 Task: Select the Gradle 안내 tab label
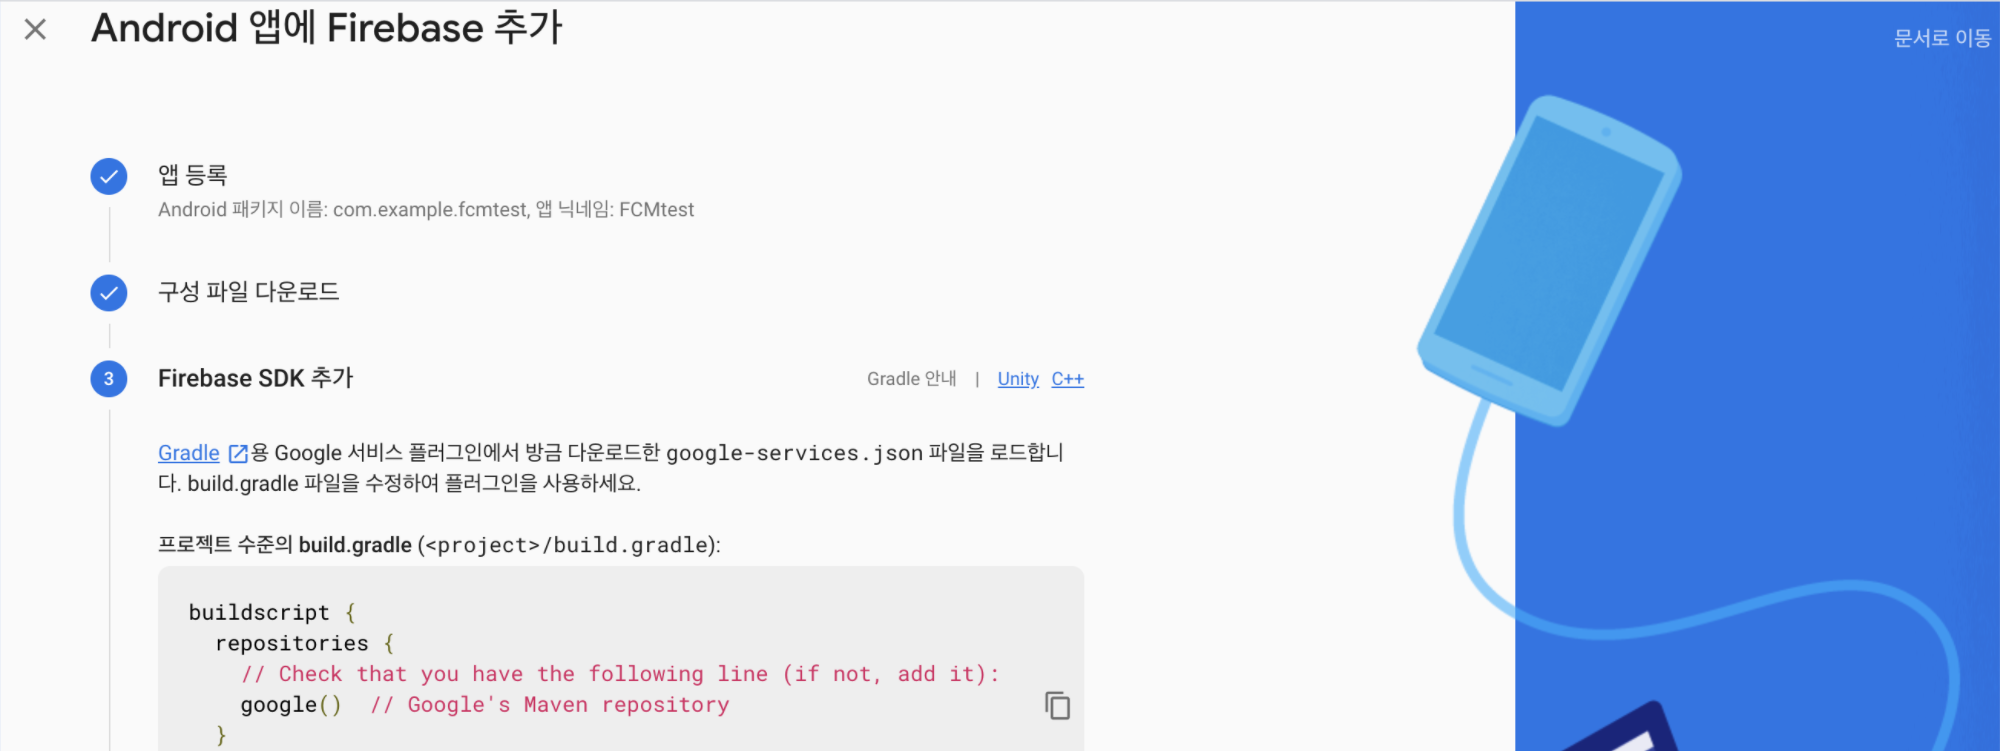pyautogui.click(x=911, y=379)
